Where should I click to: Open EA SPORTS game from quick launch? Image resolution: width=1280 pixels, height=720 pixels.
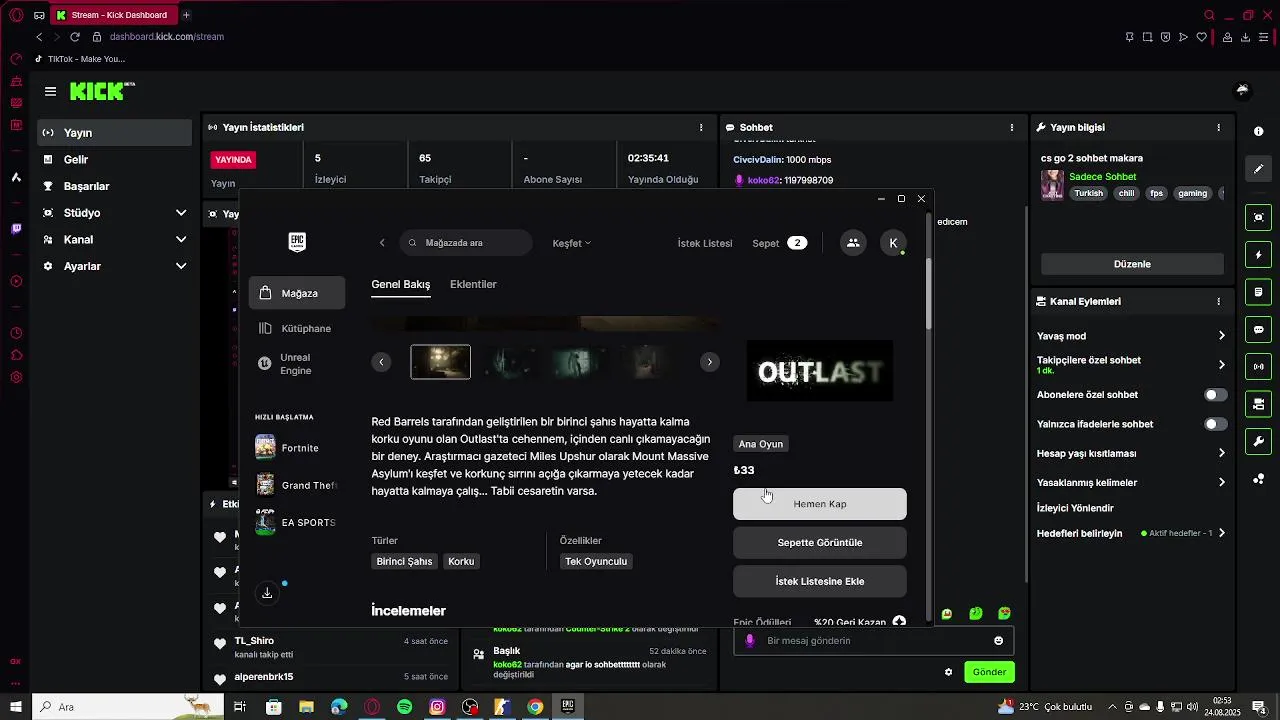click(x=296, y=522)
